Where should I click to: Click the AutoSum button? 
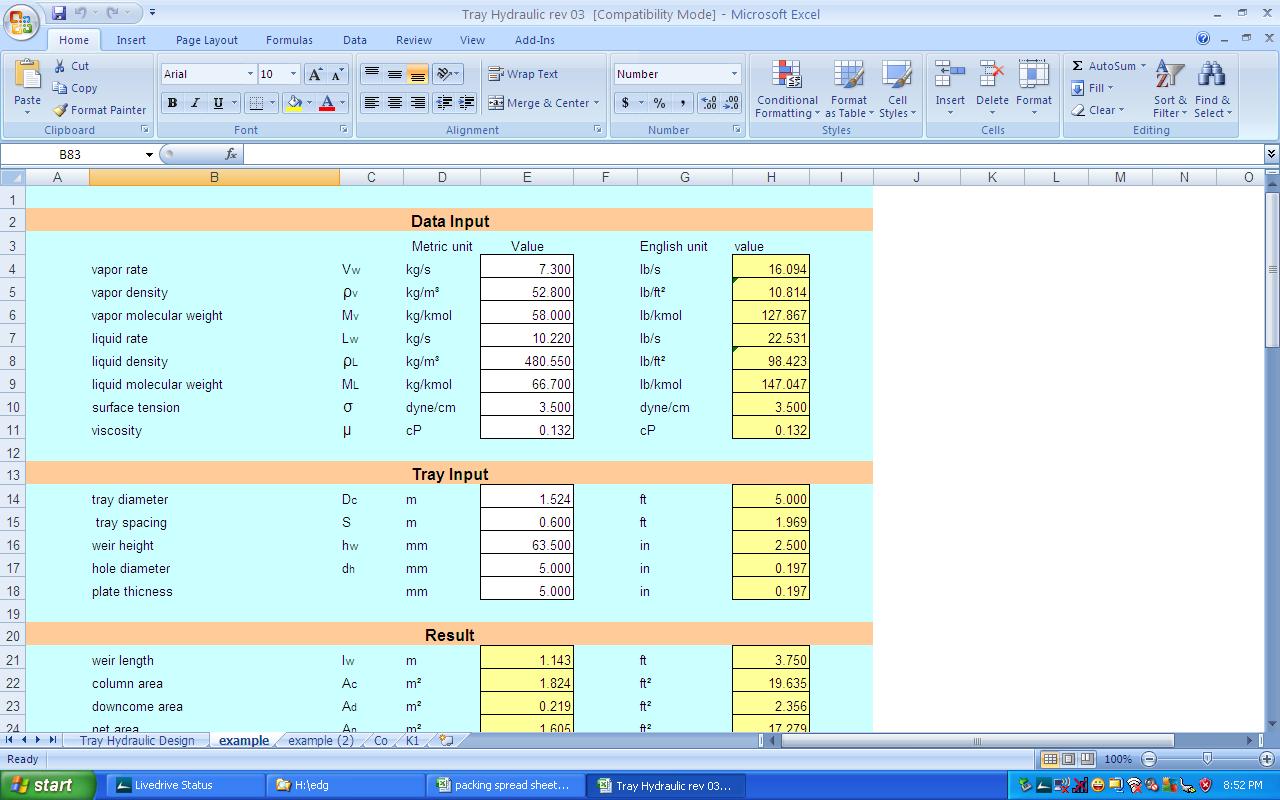pyautogui.click(x=1108, y=66)
